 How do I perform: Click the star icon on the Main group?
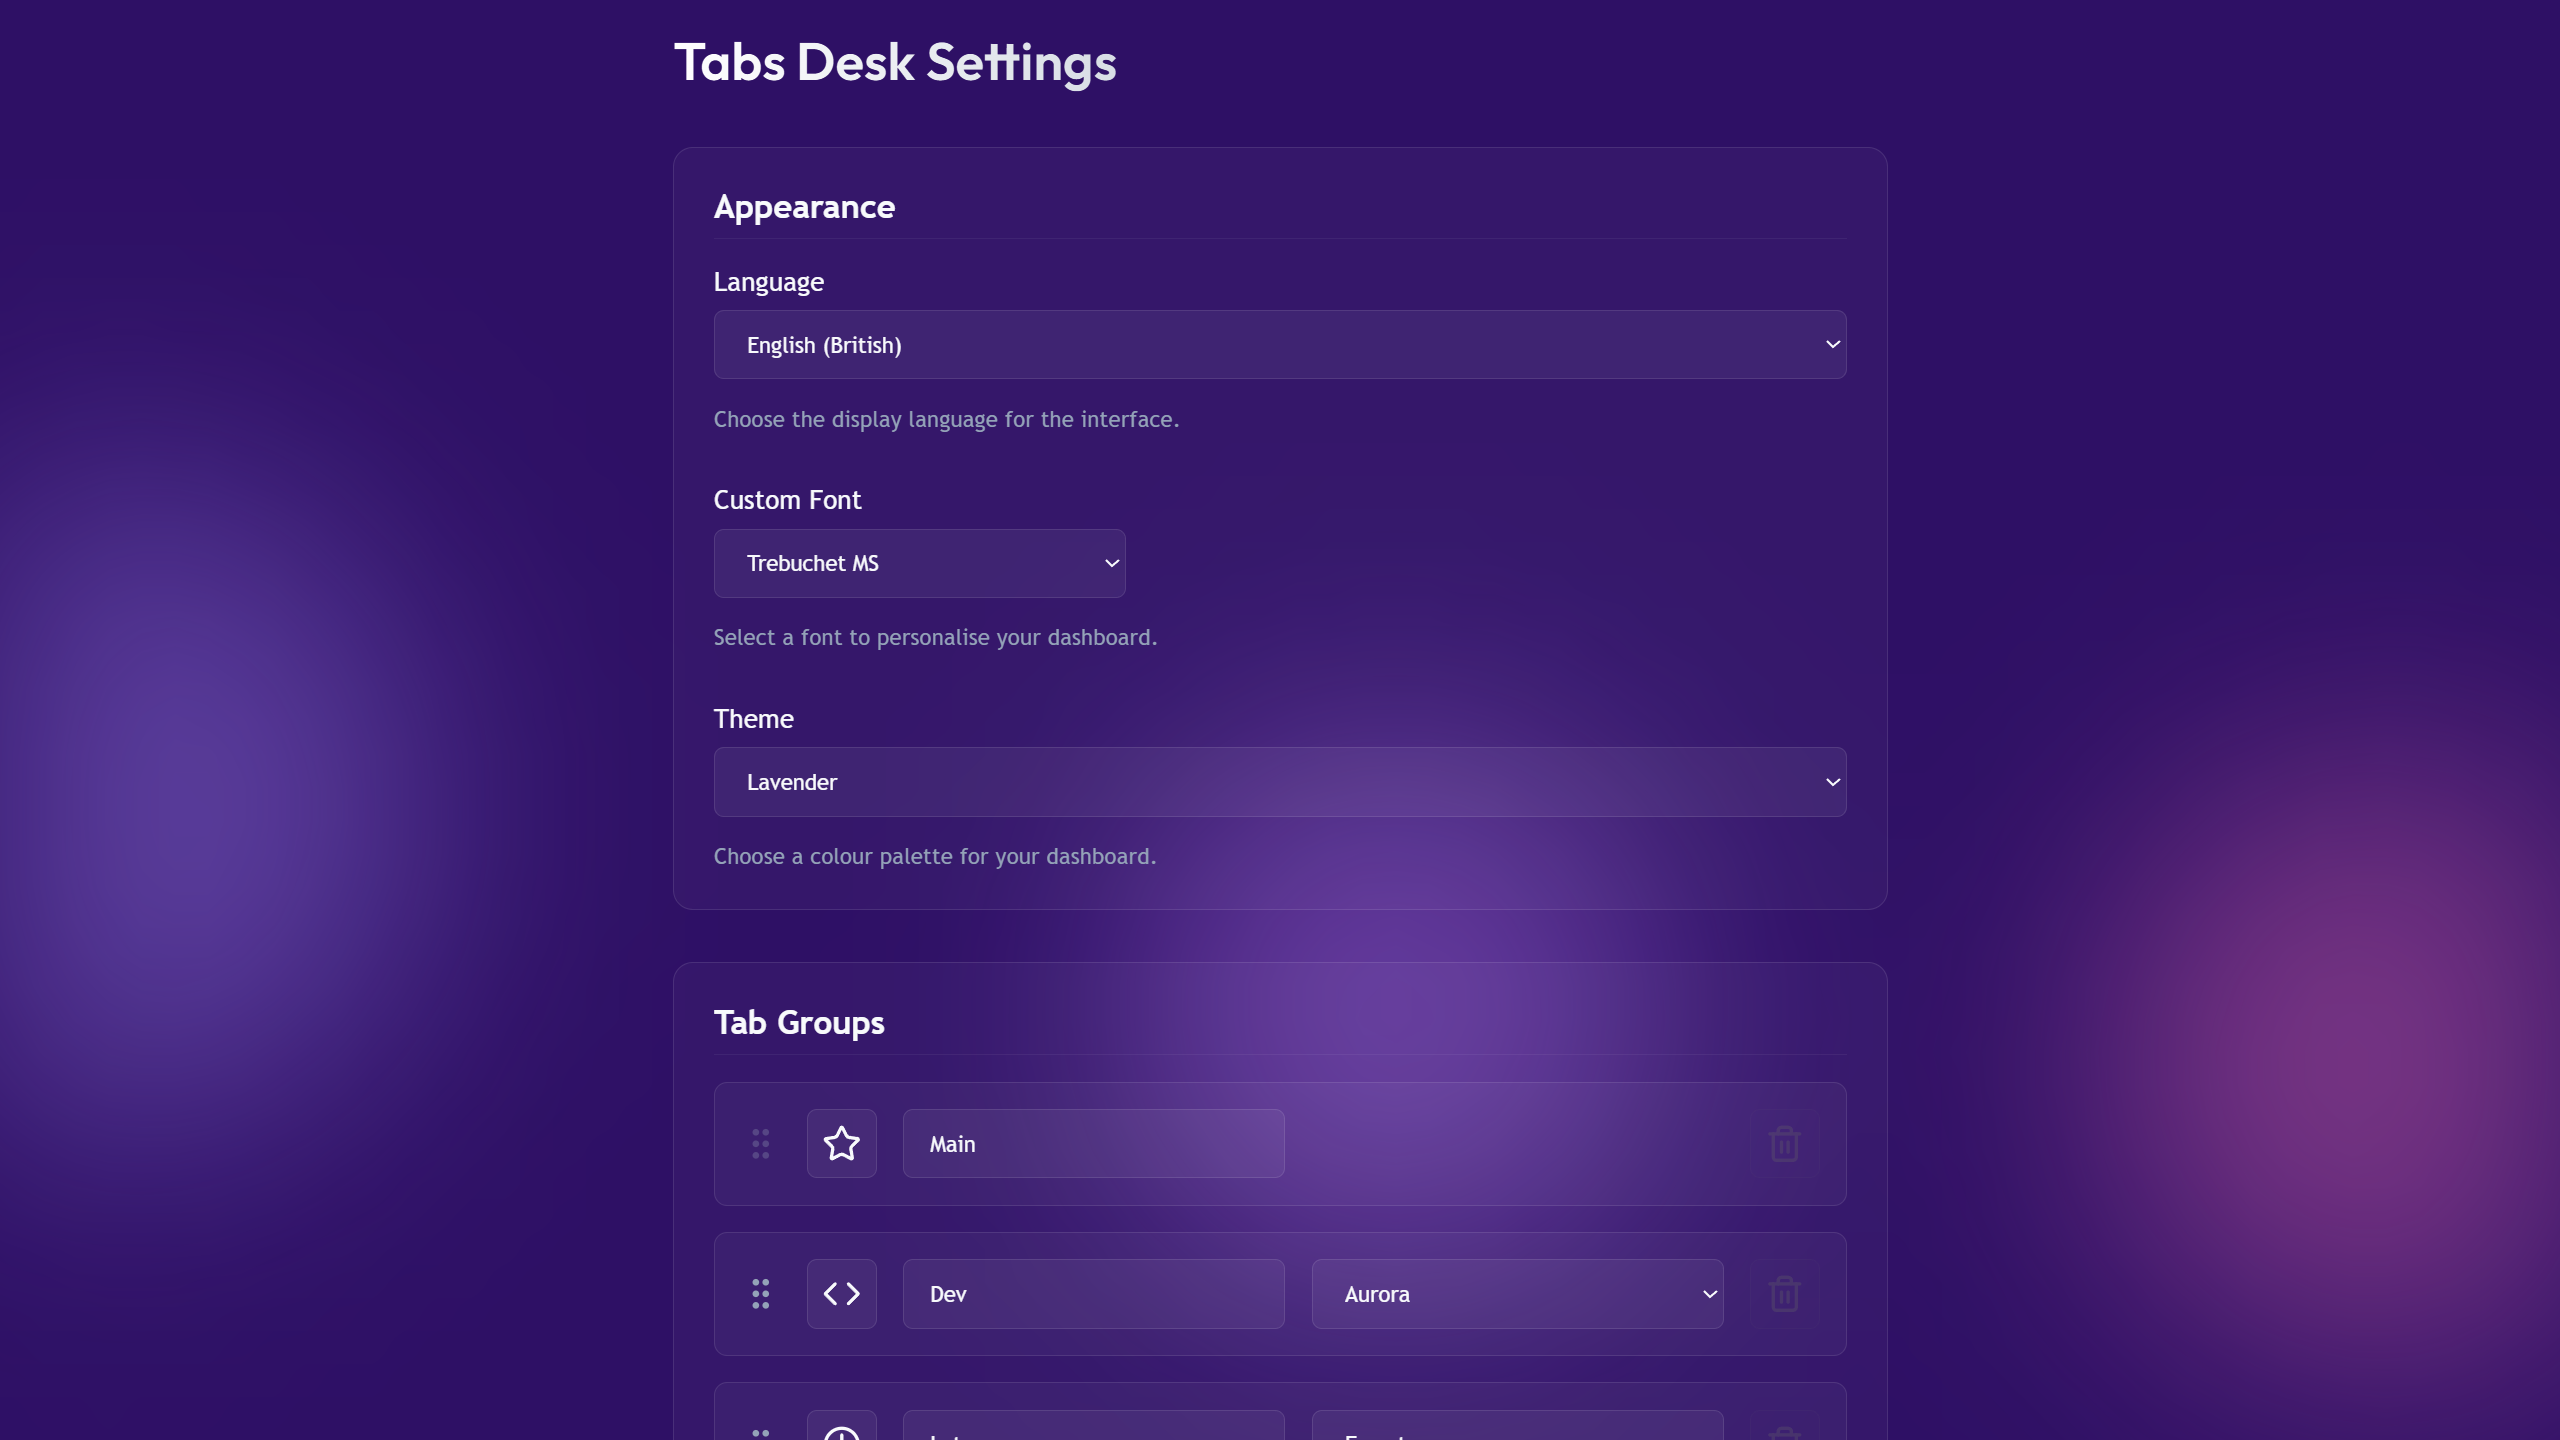point(841,1143)
